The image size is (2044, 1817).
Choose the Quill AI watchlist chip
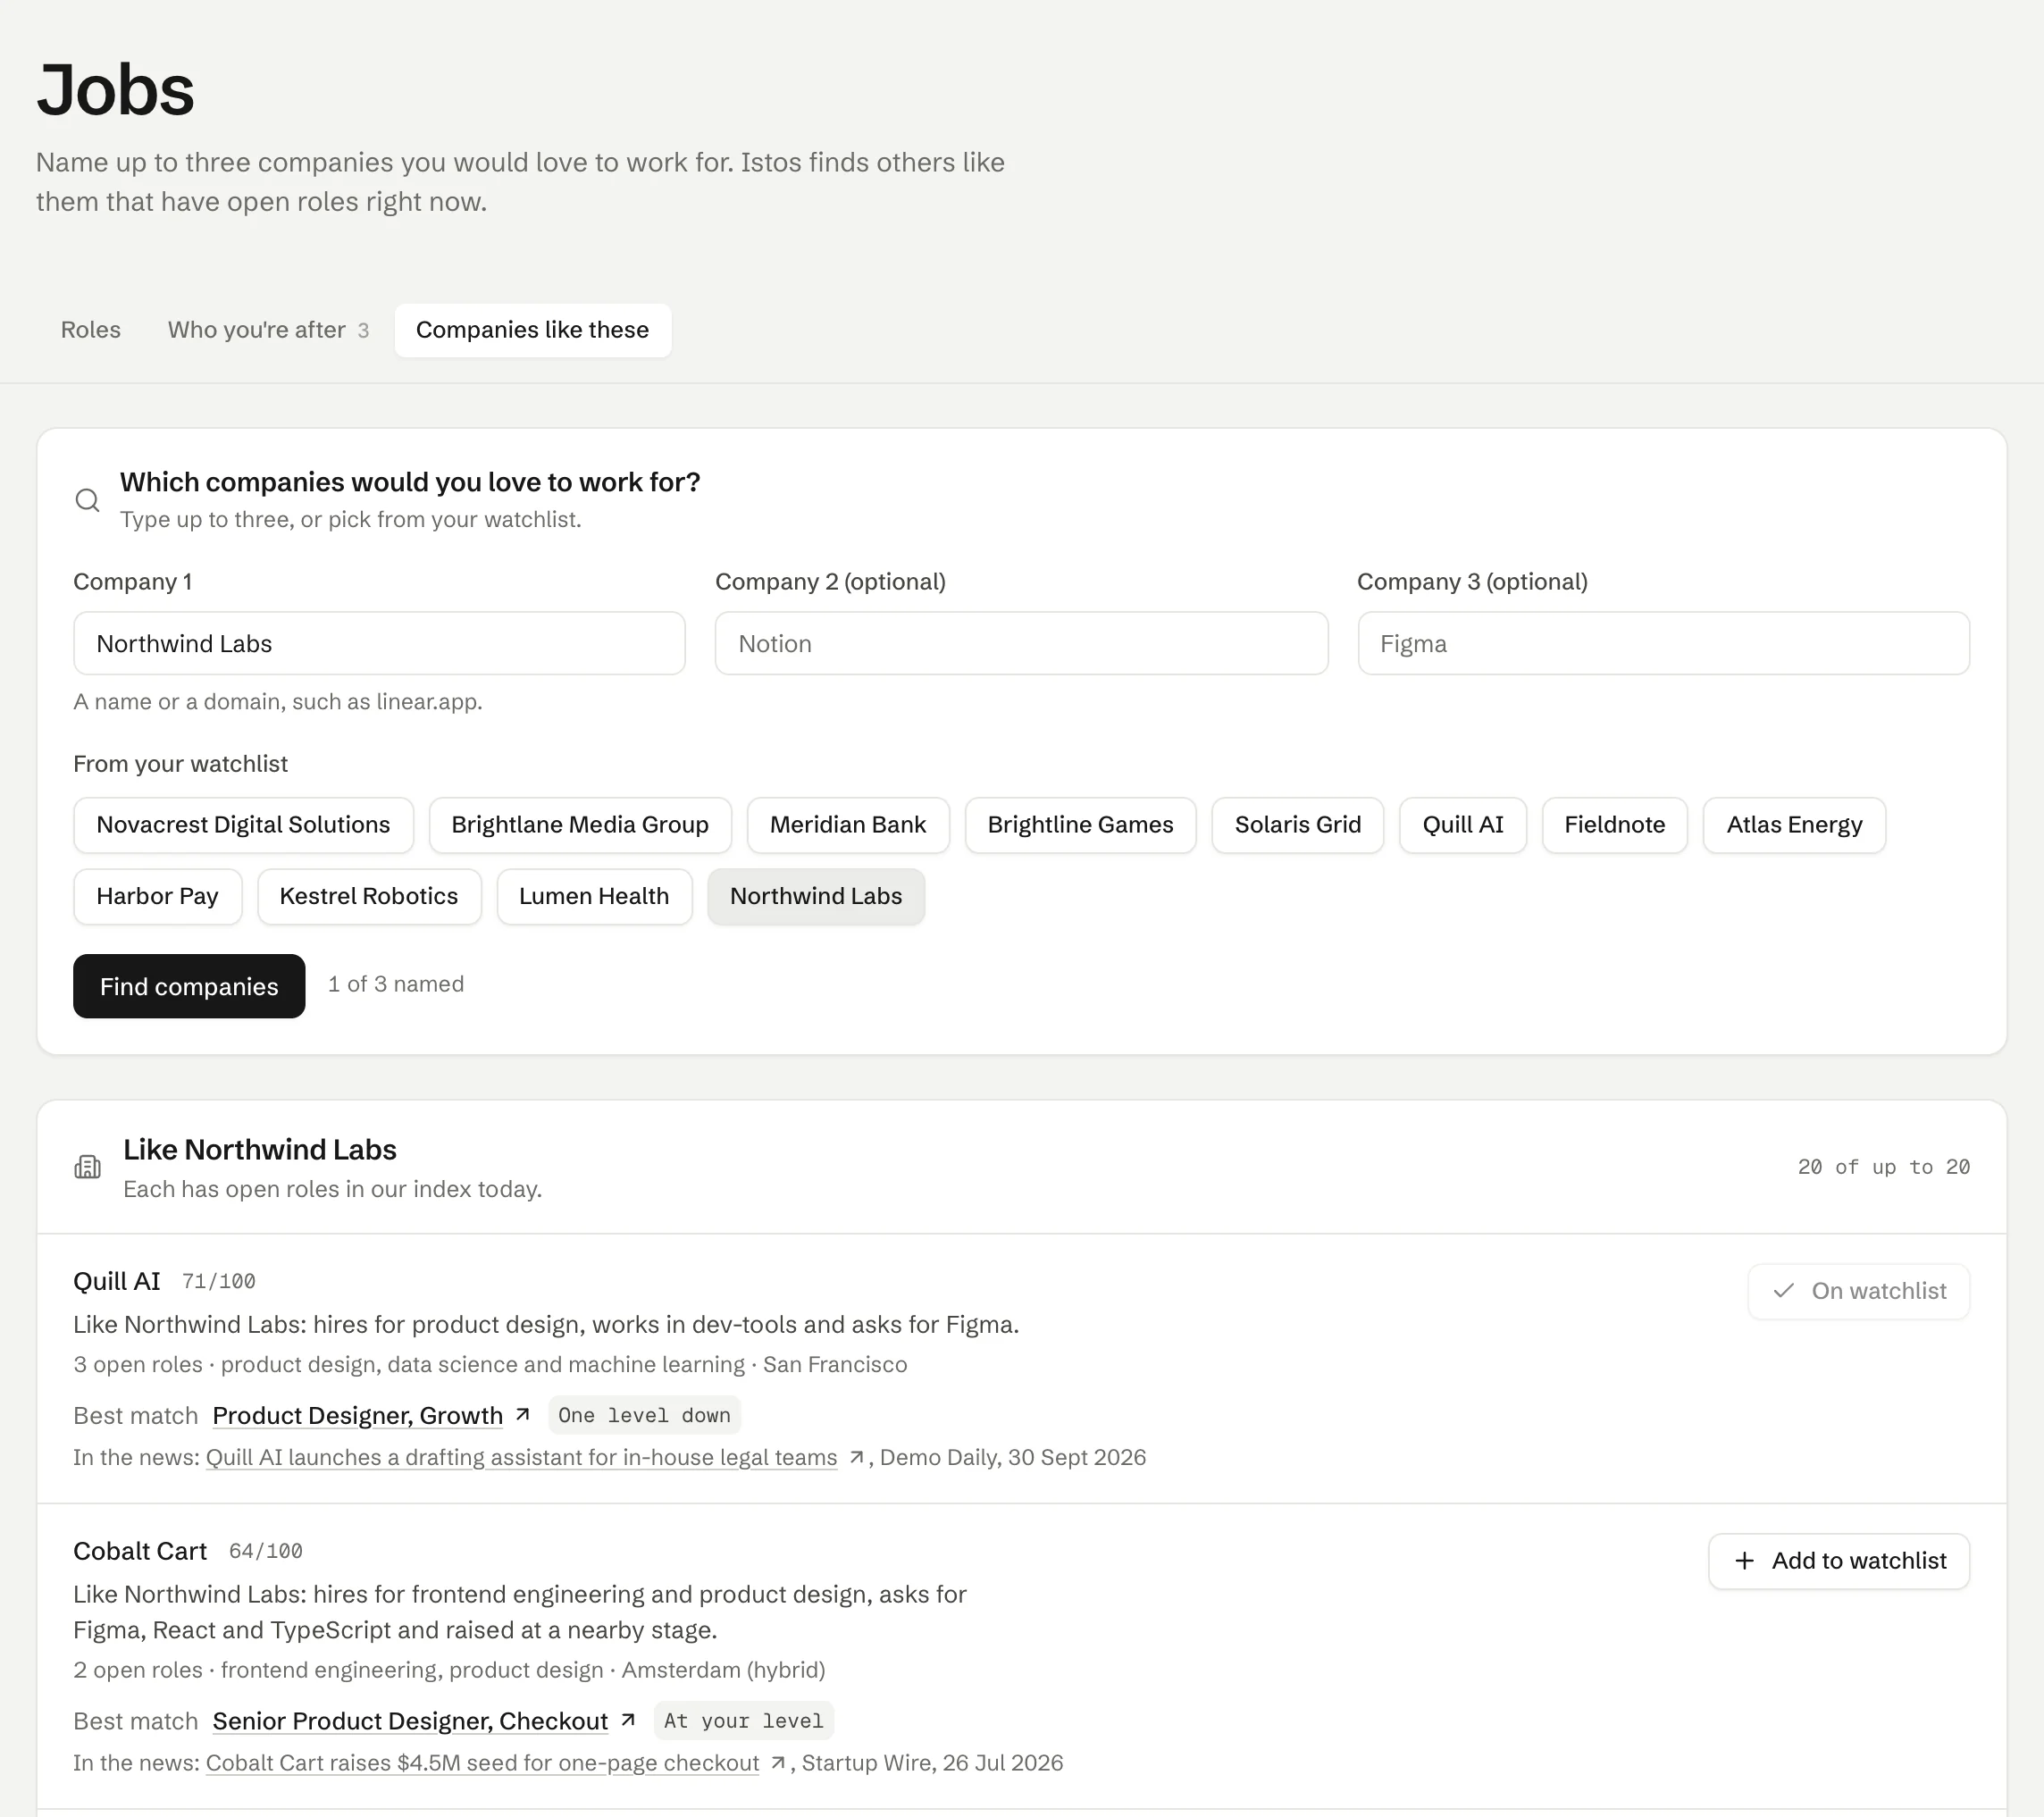click(x=1463, y=825)
